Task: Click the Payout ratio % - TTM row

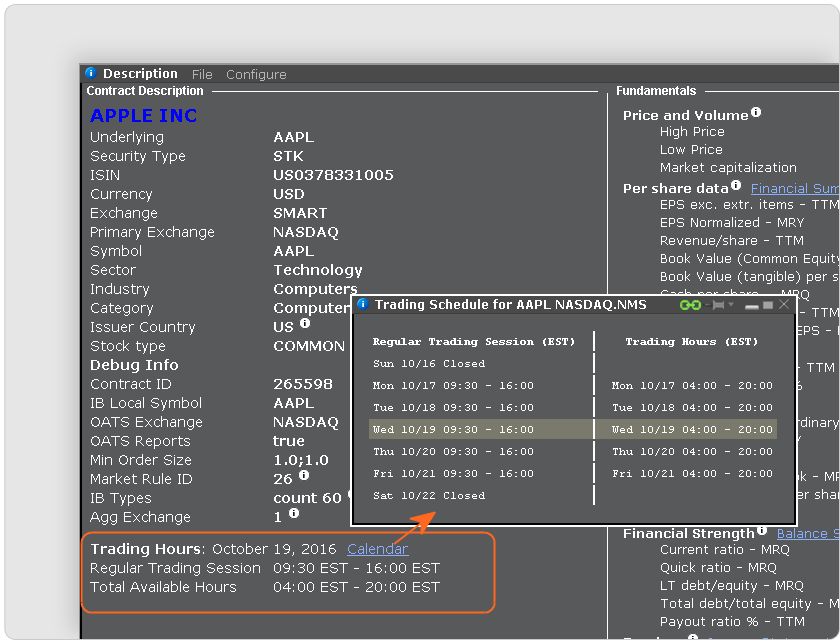Action: [x=732, y=622]
